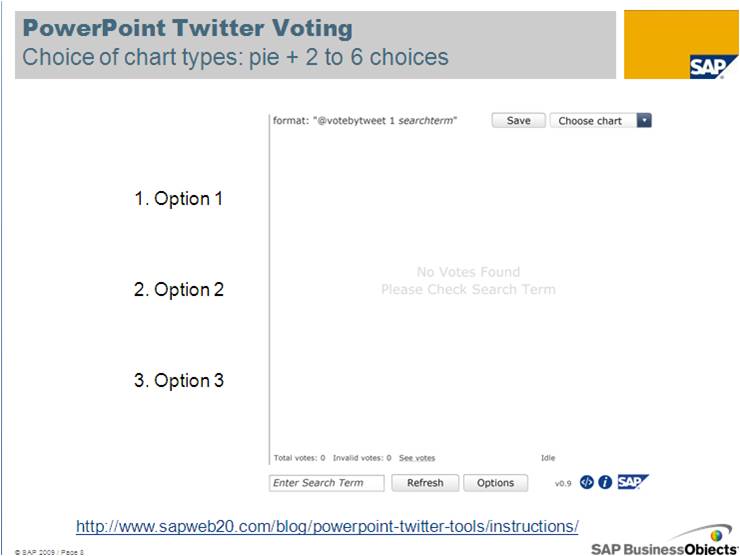
Task: Click the See votes link
Action: coord(417,458)
